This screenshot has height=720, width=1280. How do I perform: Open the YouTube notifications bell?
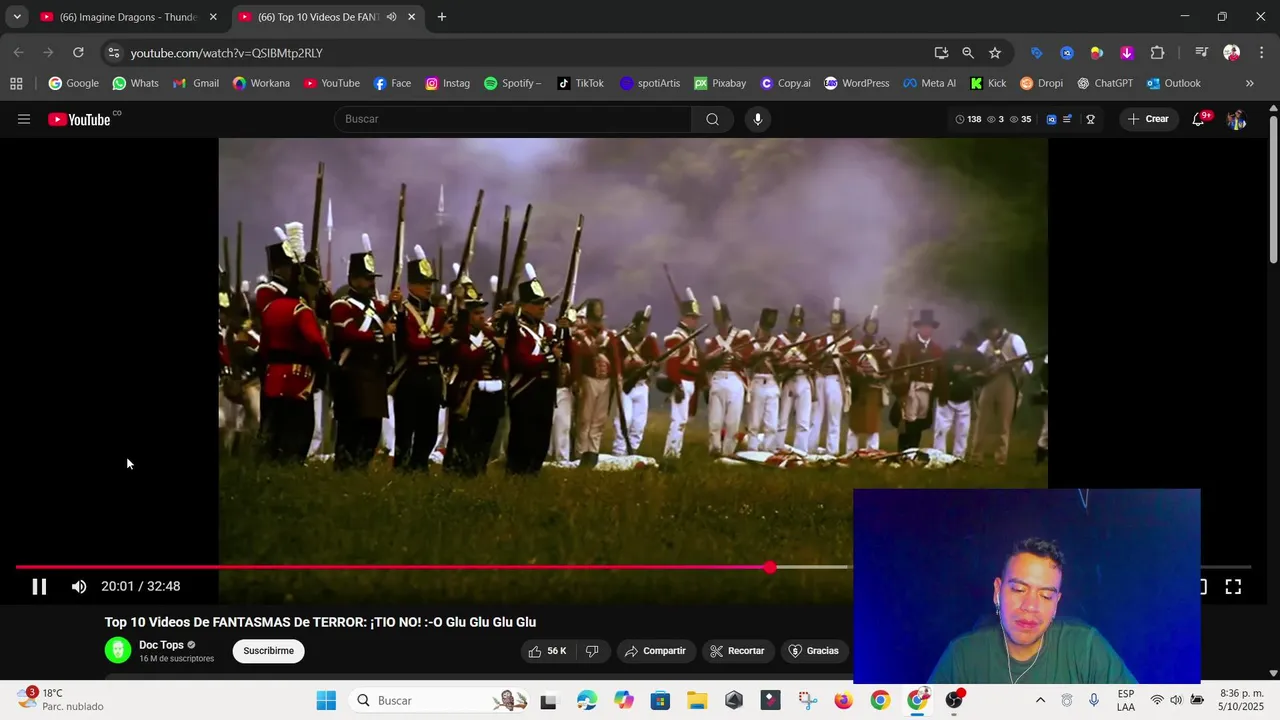pyautogui.click(x=1199, y=119)
